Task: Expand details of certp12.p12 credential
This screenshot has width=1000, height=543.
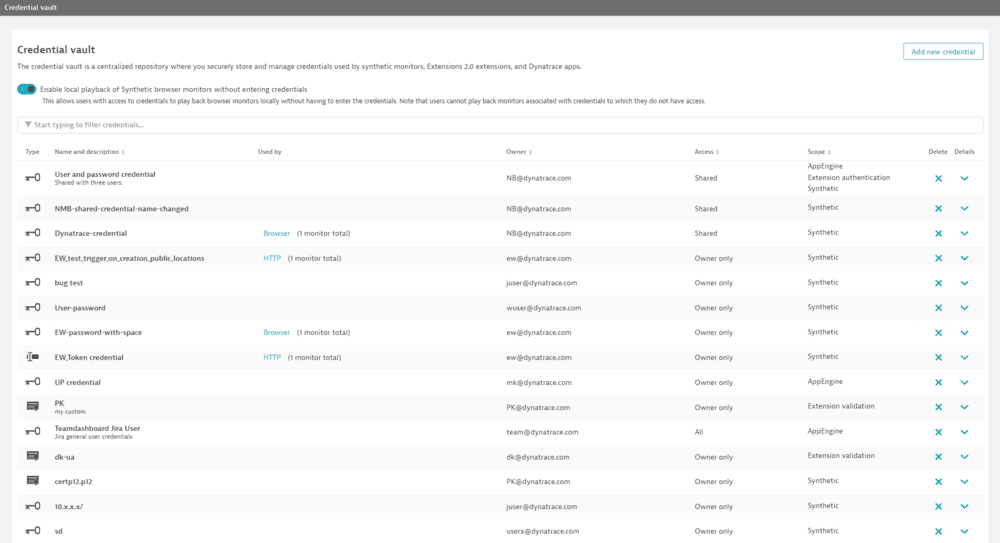Action: pos(964,482)
